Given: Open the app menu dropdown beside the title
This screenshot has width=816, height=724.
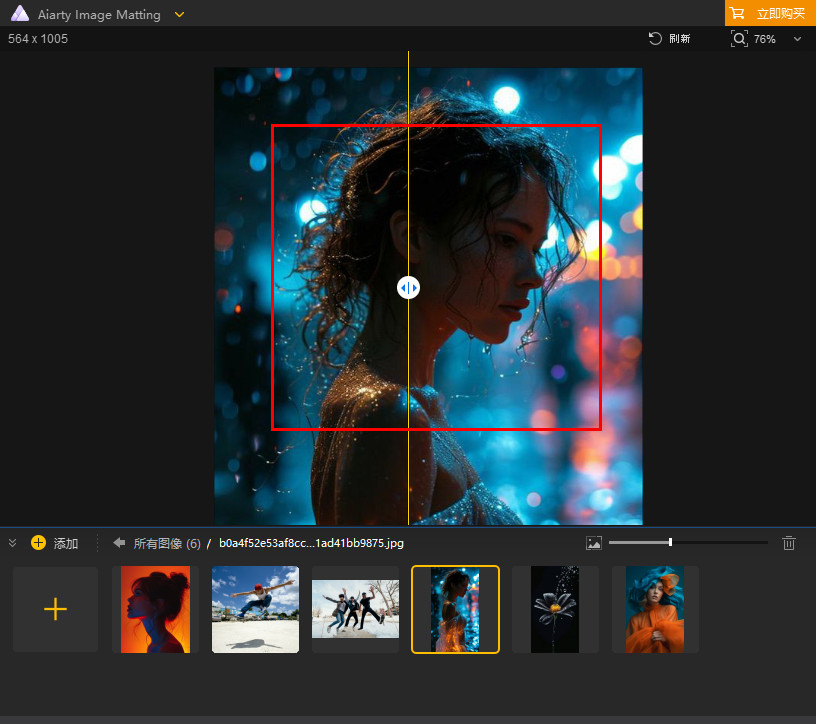Looking at the screenshot, I should point(179,15).
